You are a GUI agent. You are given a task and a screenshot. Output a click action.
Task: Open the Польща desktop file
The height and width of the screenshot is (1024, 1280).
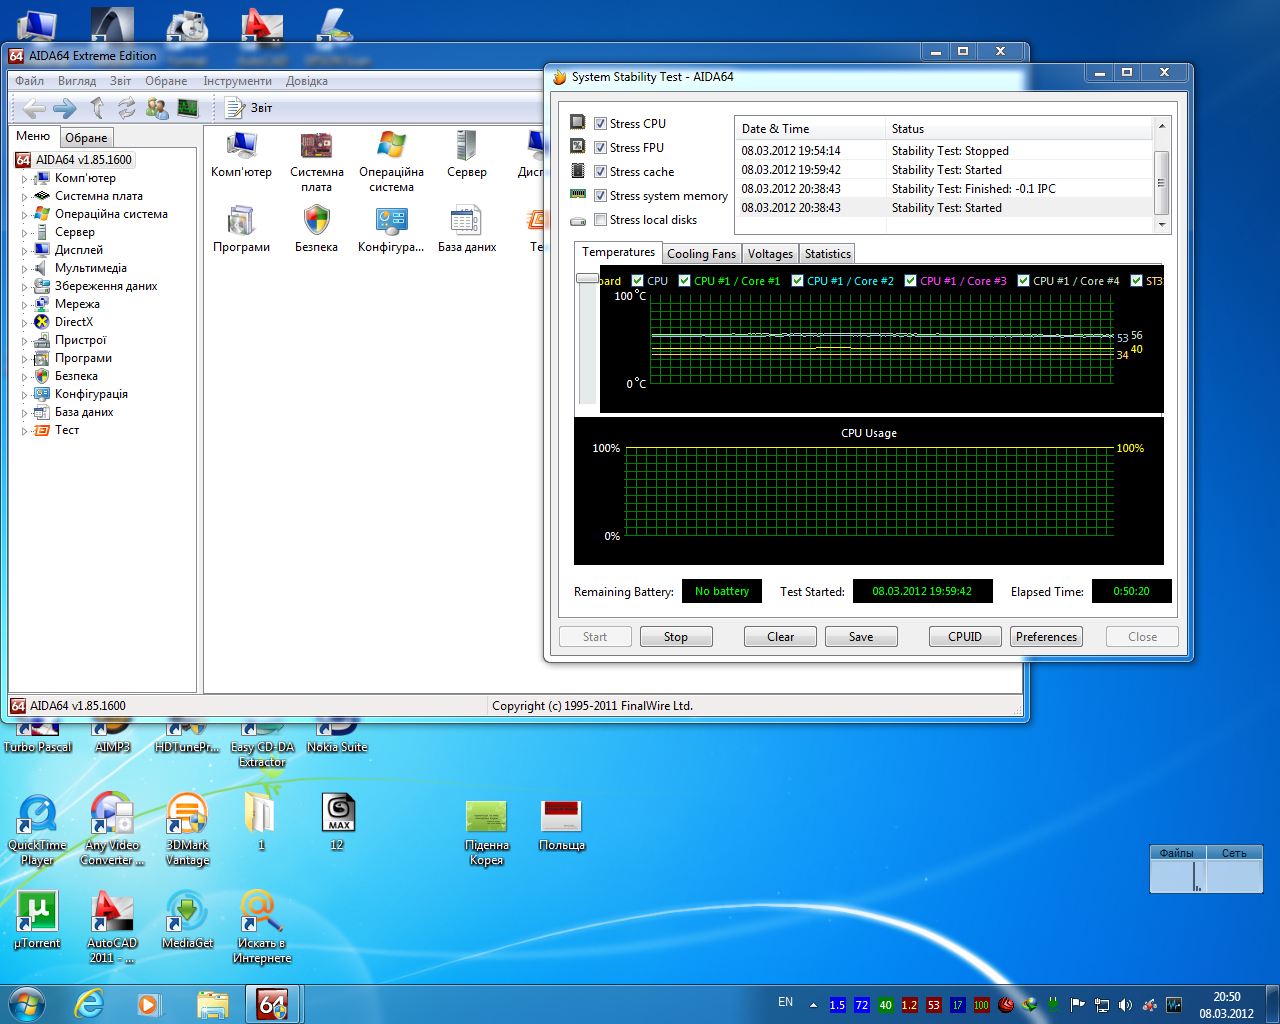click(562, 825)
